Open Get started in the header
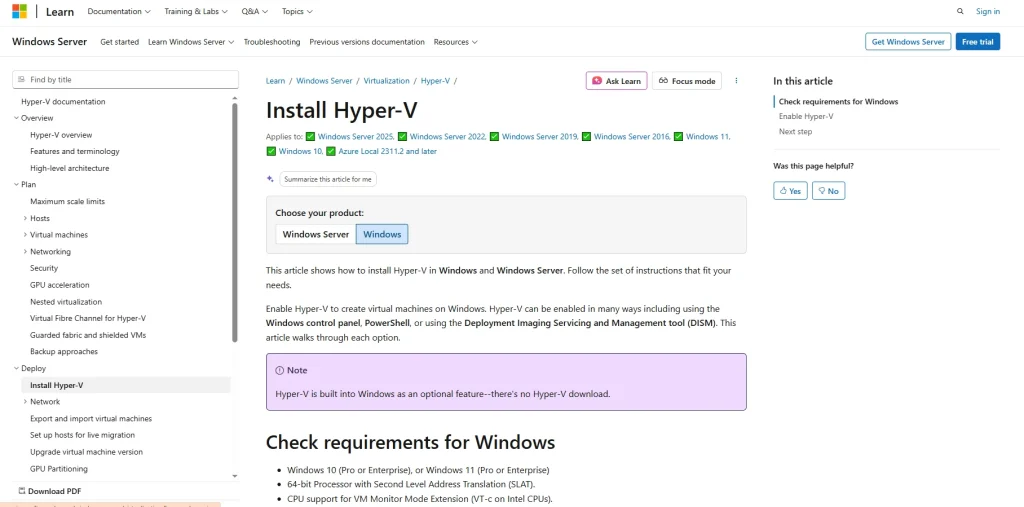 (x=120, y=42)
